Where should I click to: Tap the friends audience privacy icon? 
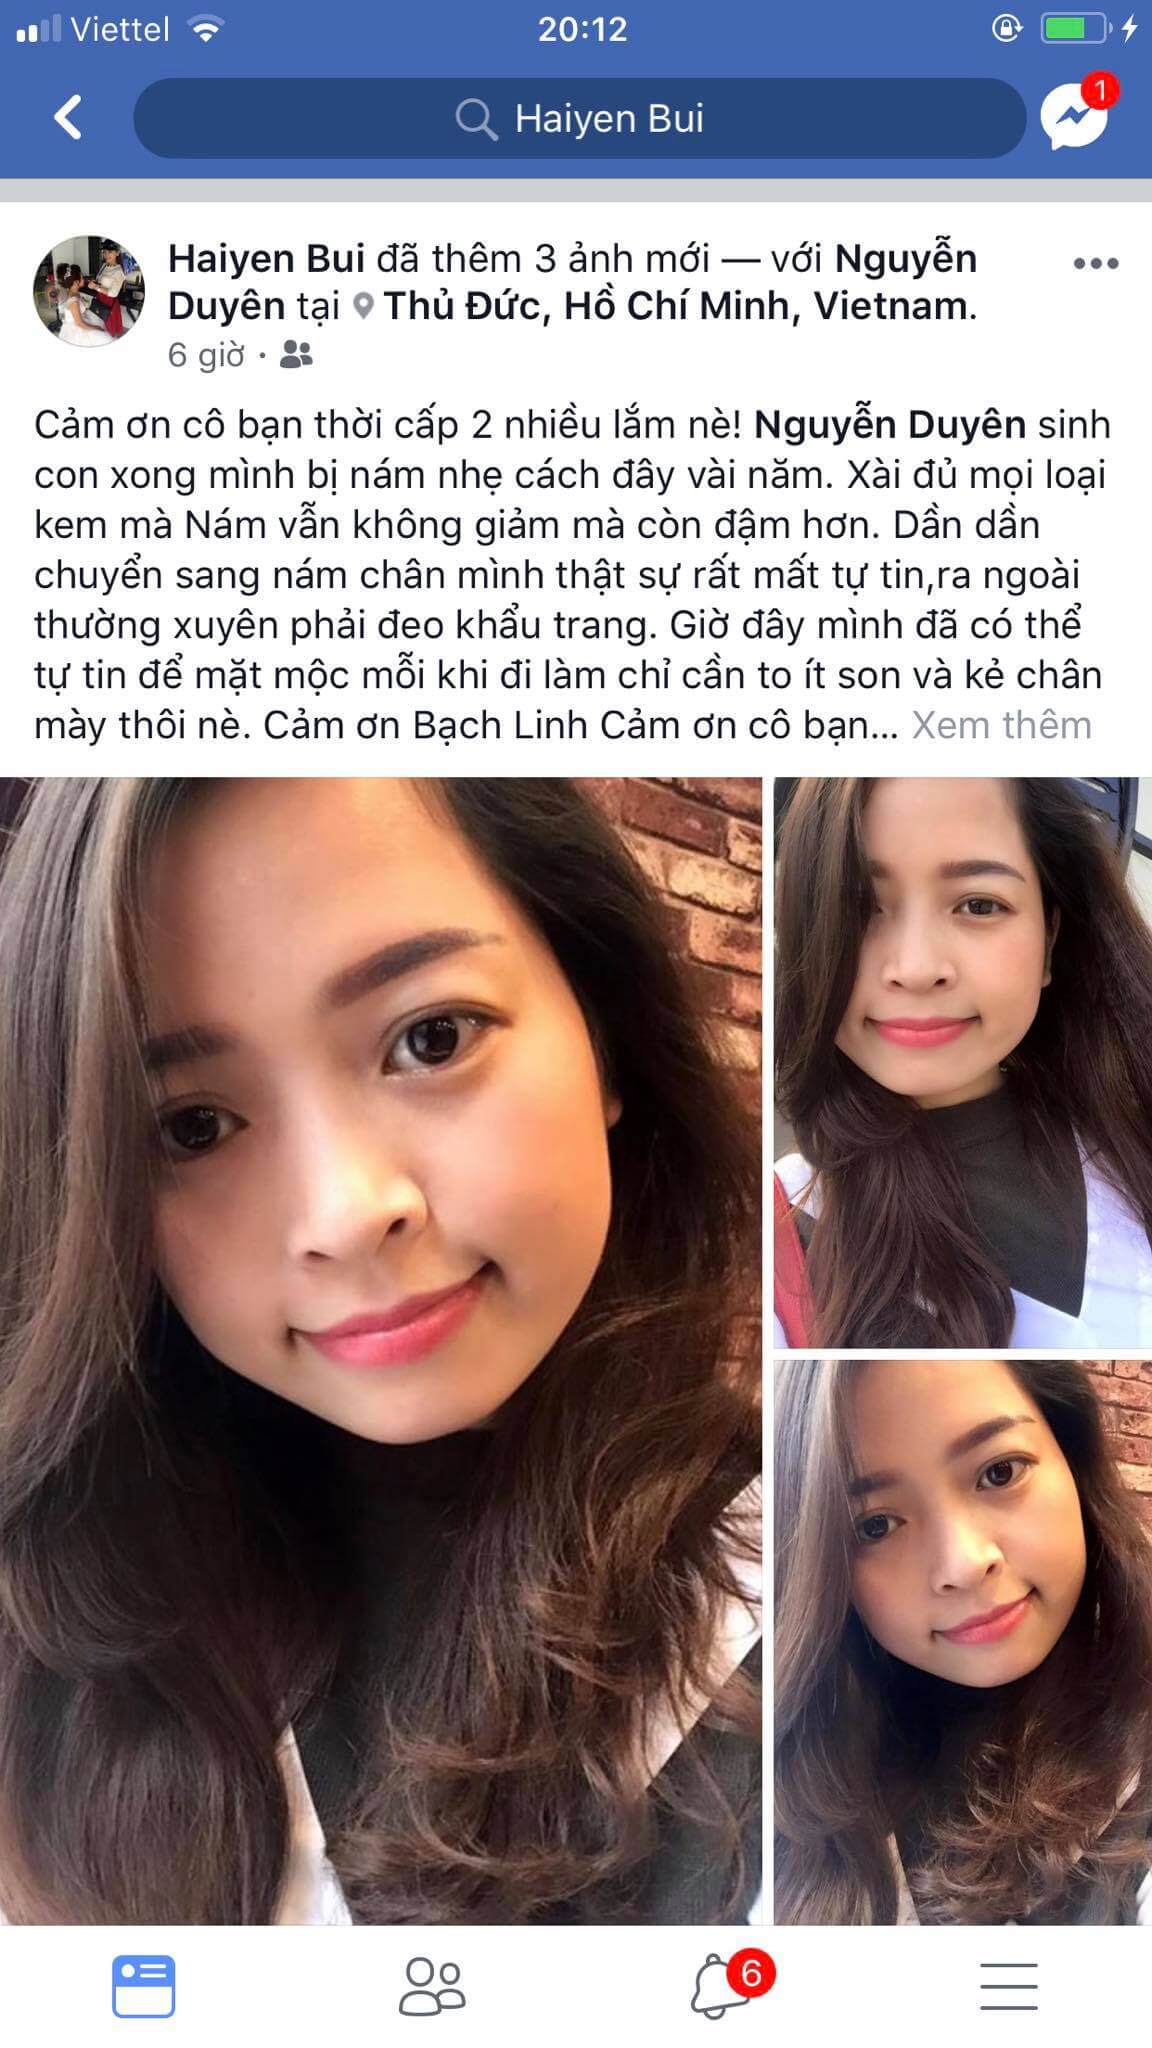point(296,354)
